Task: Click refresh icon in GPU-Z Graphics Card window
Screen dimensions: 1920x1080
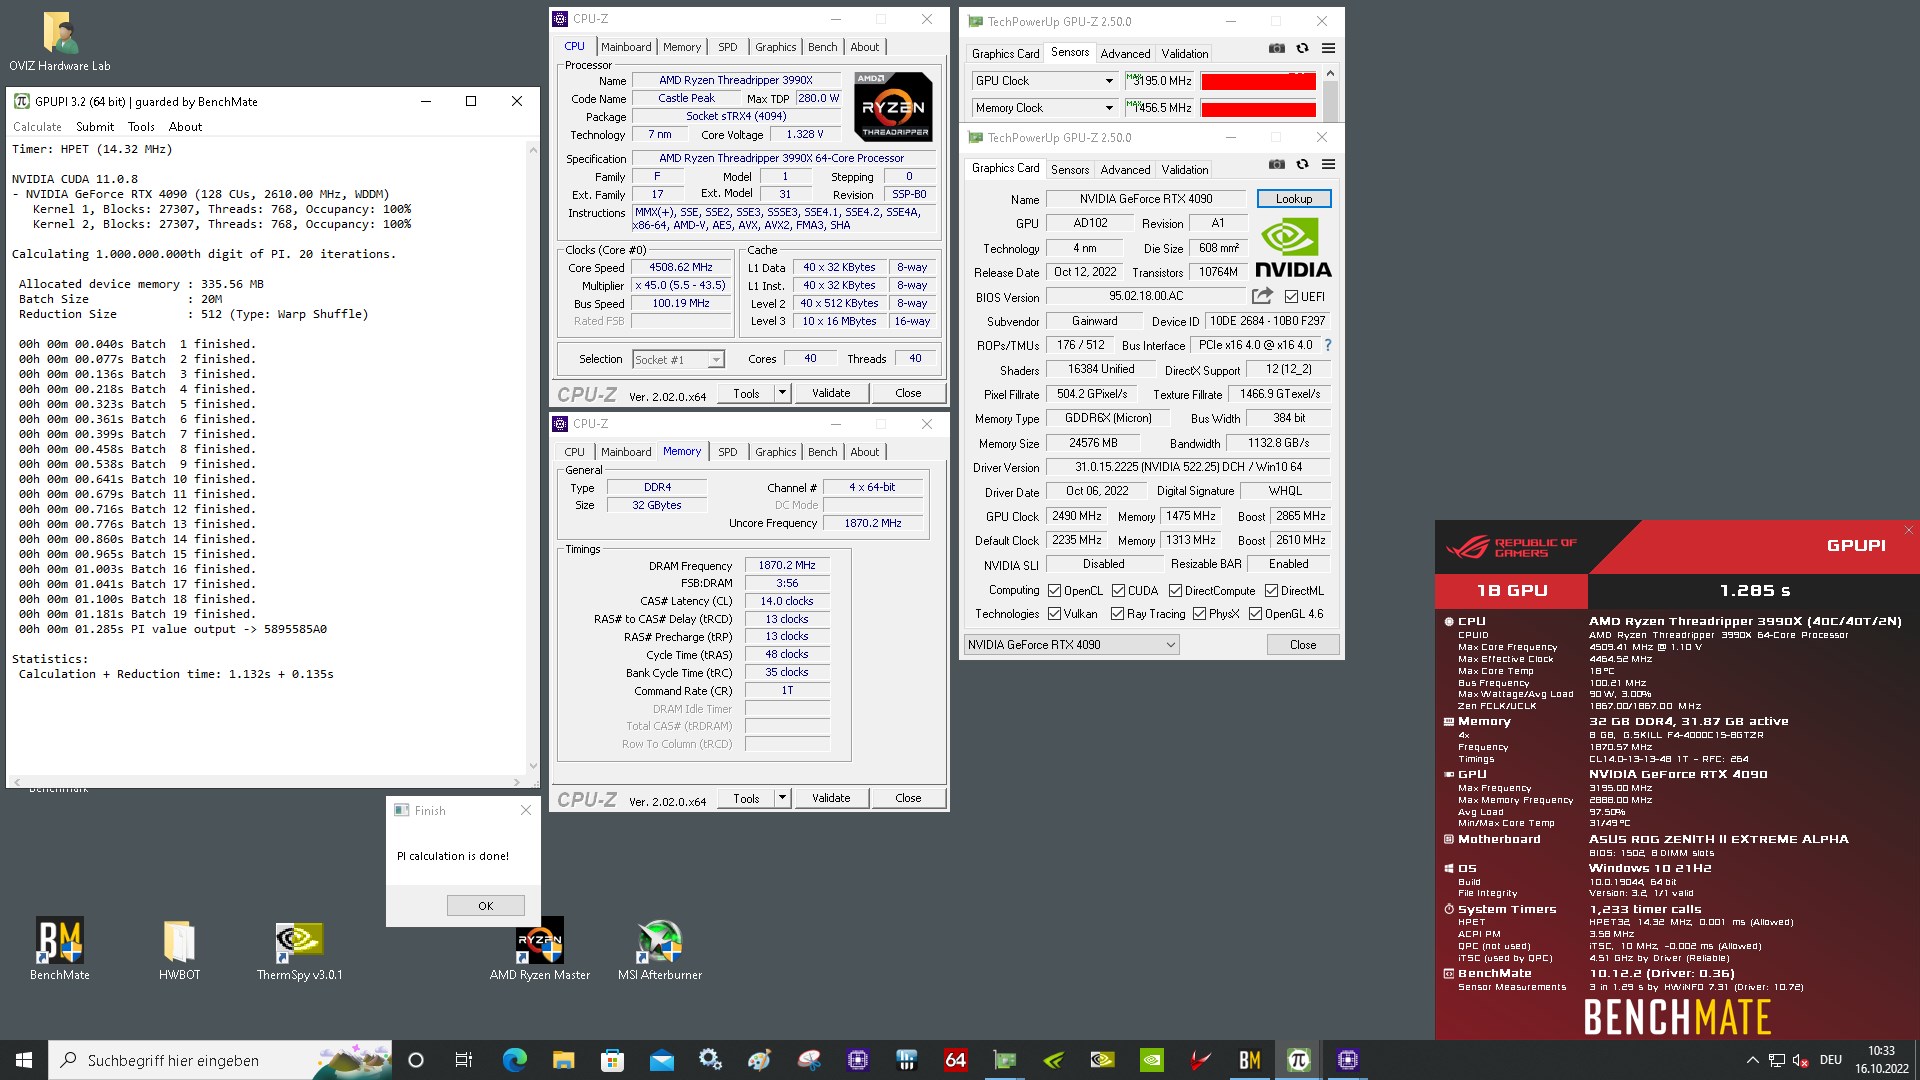Action: pos(1302,164)
